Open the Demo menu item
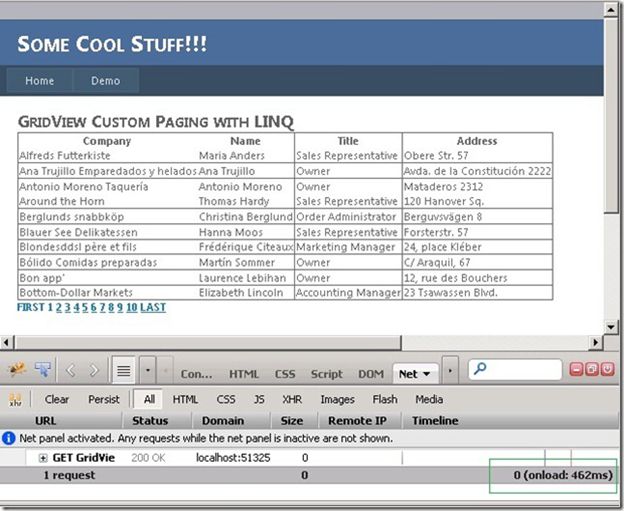Viewport: 624px width, 511px height. pyautogui.click(x=105, y=81)
